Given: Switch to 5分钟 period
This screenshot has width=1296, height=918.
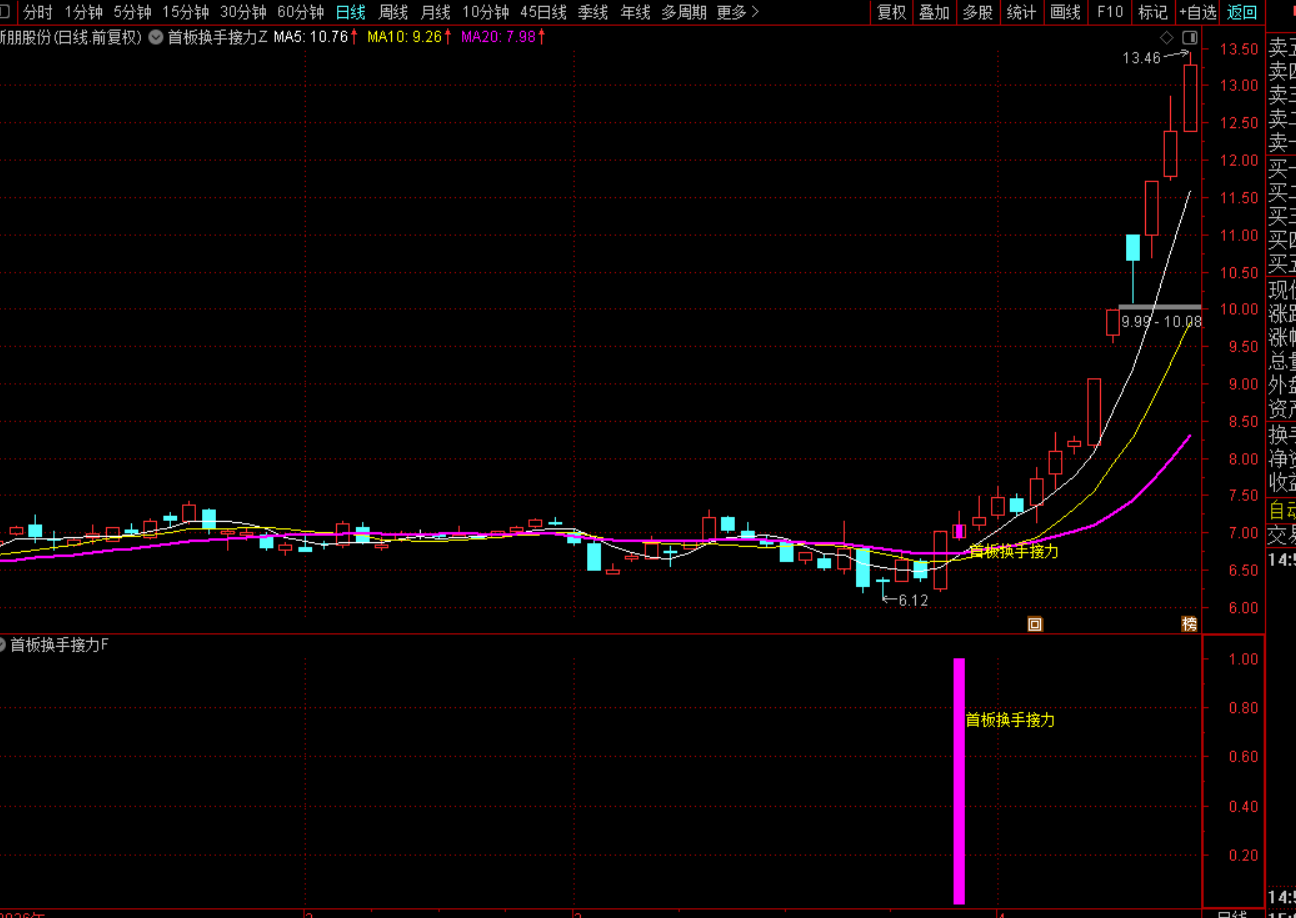Looking at the screenshot, I should [132, 12].
